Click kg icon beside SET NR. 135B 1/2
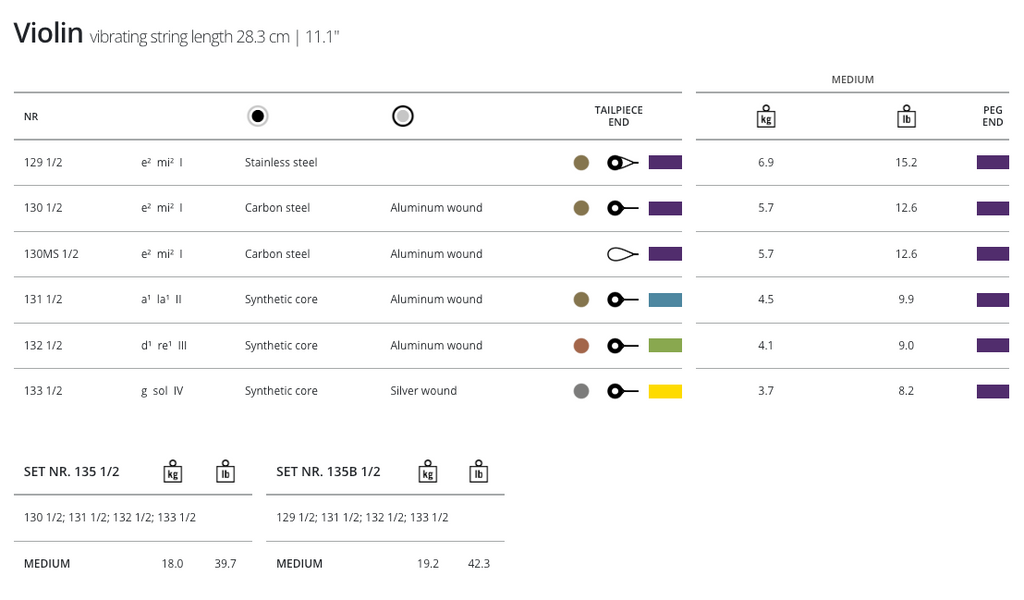The height and width of the screenshot is (600, 1024). [428, 471]
